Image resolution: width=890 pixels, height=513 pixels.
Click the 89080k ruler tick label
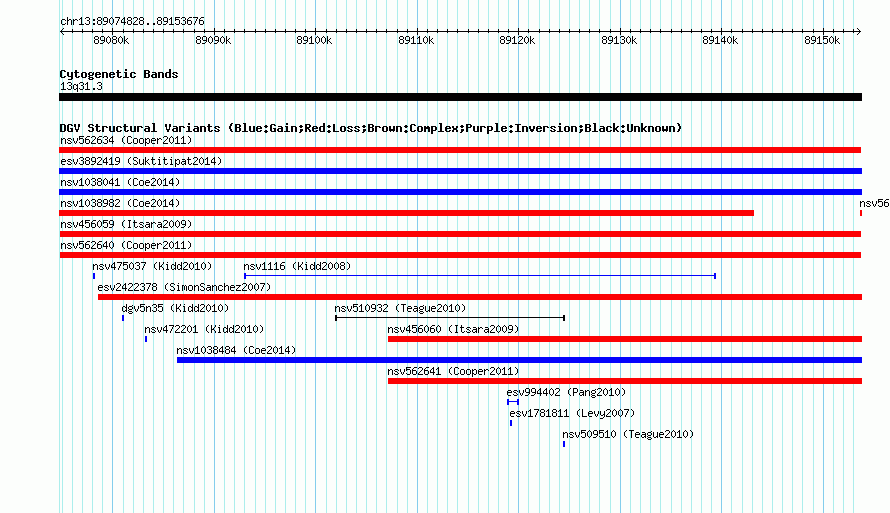click(x=111, y=40)
